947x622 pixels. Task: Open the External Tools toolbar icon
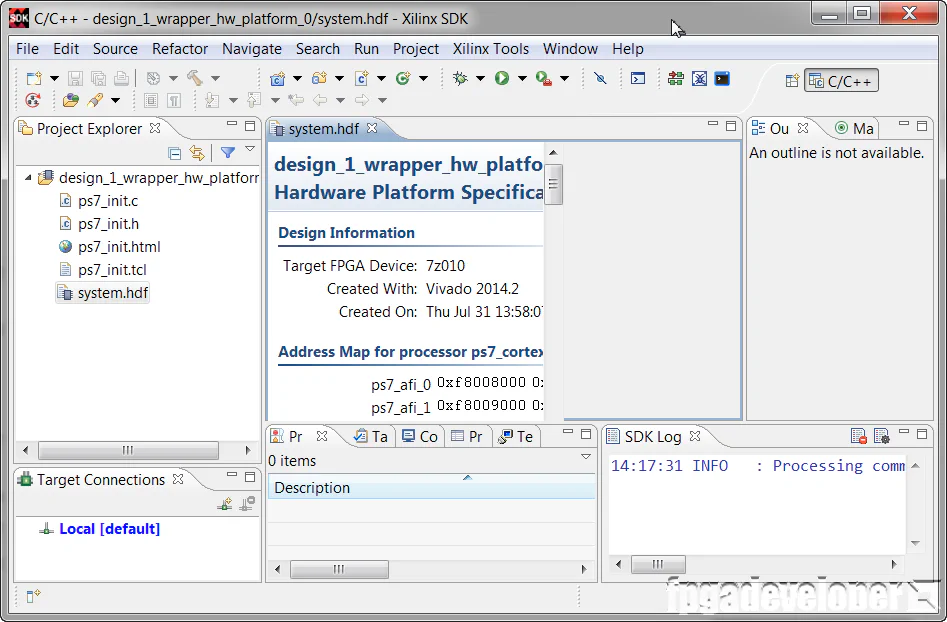pyautogui.click(x=545, y=77)
